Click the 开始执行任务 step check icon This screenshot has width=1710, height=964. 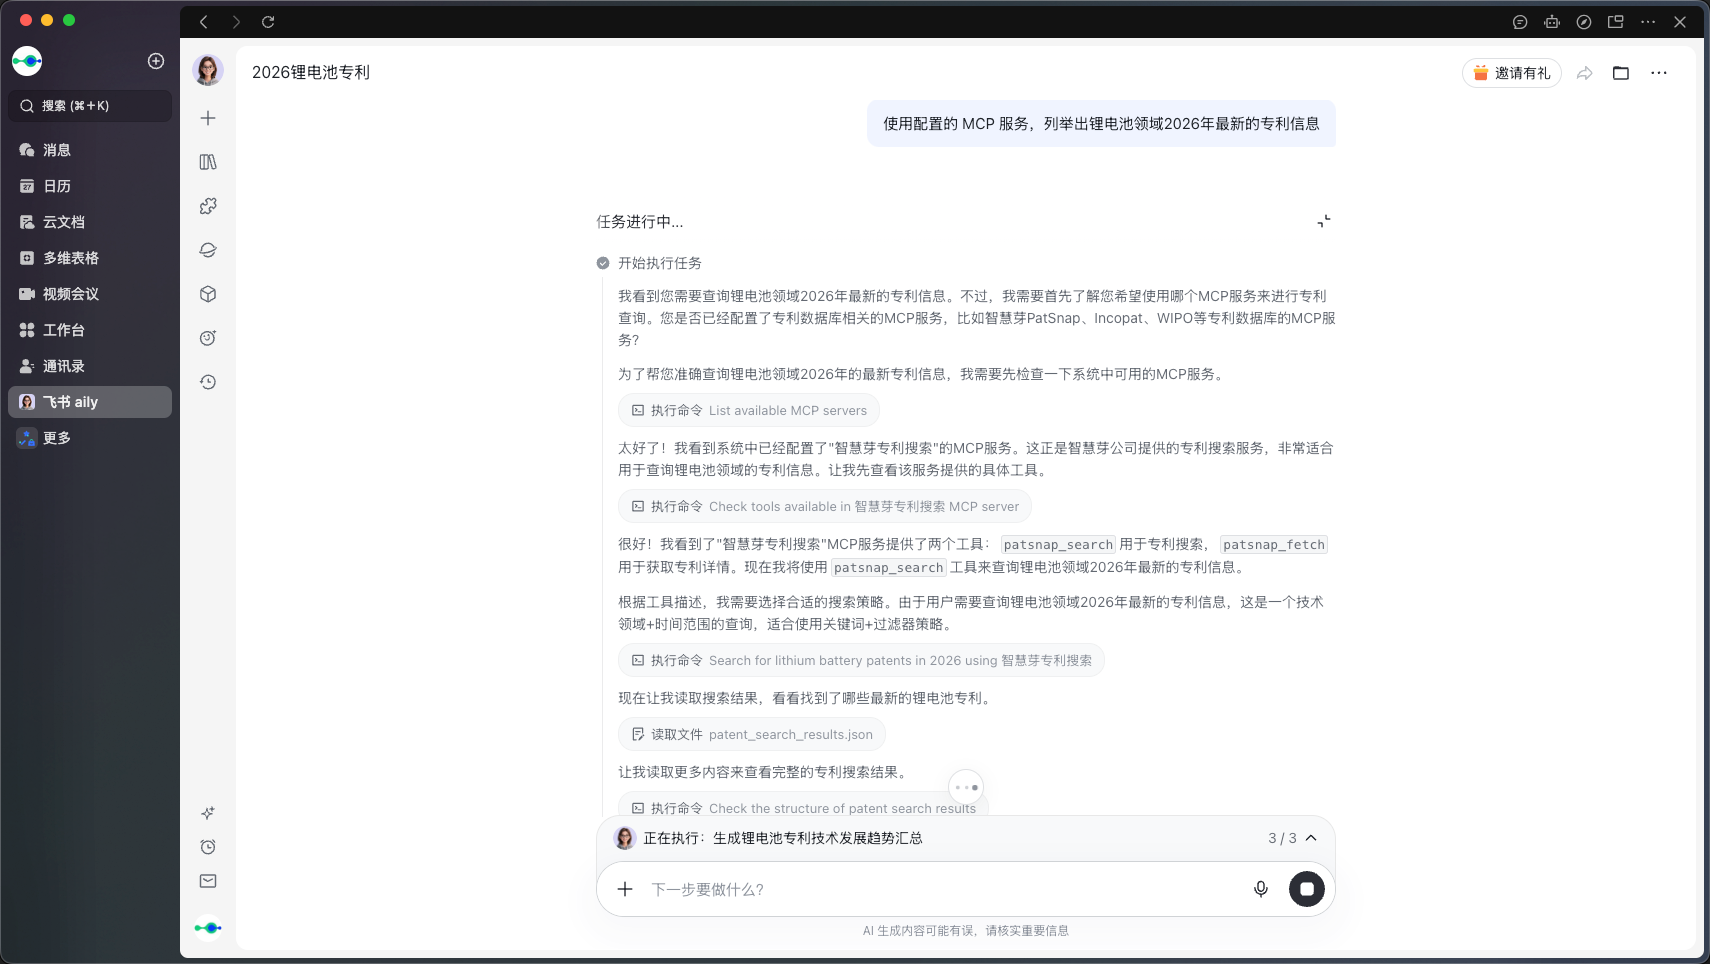coord(603,263)
